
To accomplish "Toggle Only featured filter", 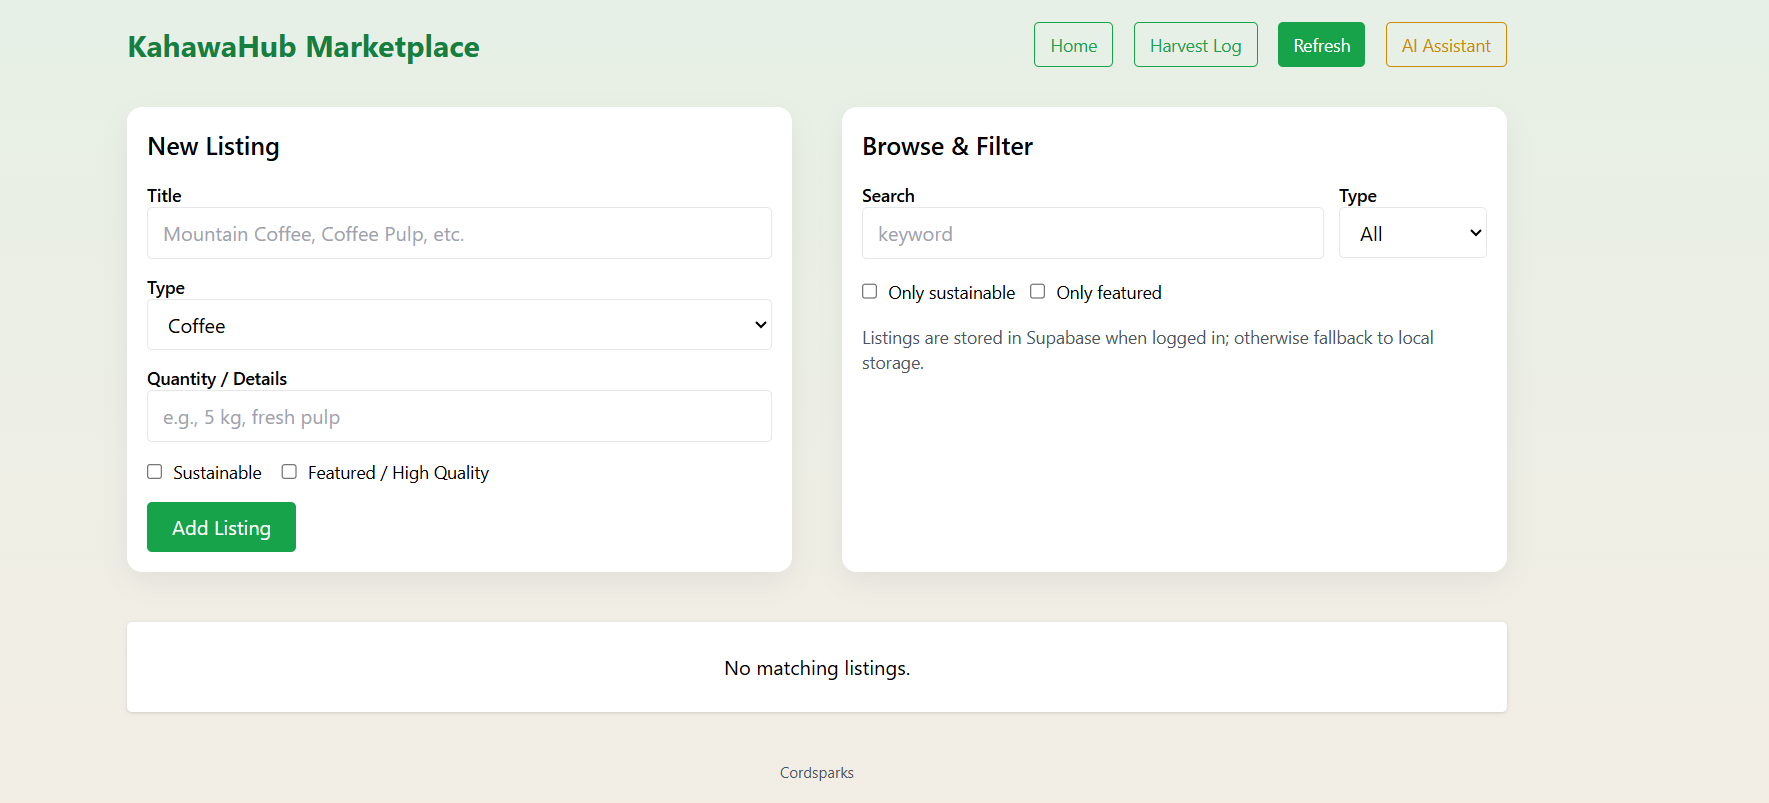I will pyautogui.click(x=1038, y=292).
